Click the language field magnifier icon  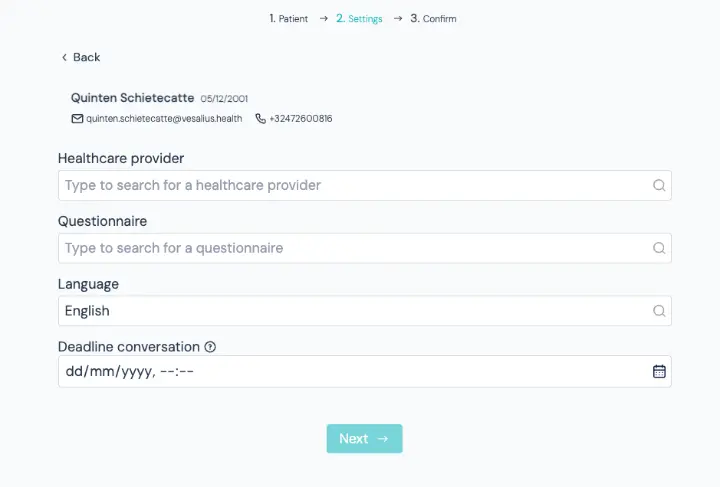coord(659,311)
